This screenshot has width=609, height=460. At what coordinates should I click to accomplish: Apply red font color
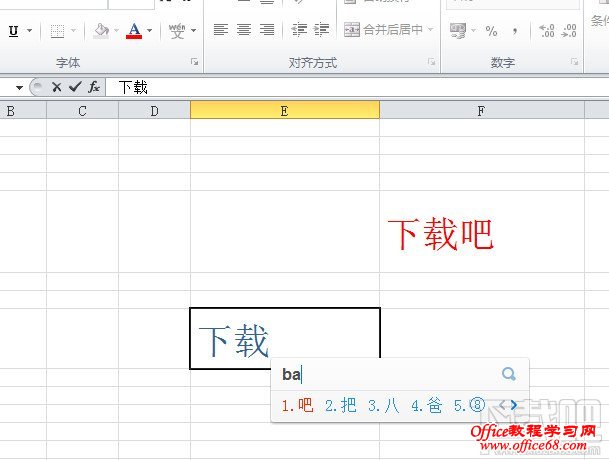pos(134,30)
